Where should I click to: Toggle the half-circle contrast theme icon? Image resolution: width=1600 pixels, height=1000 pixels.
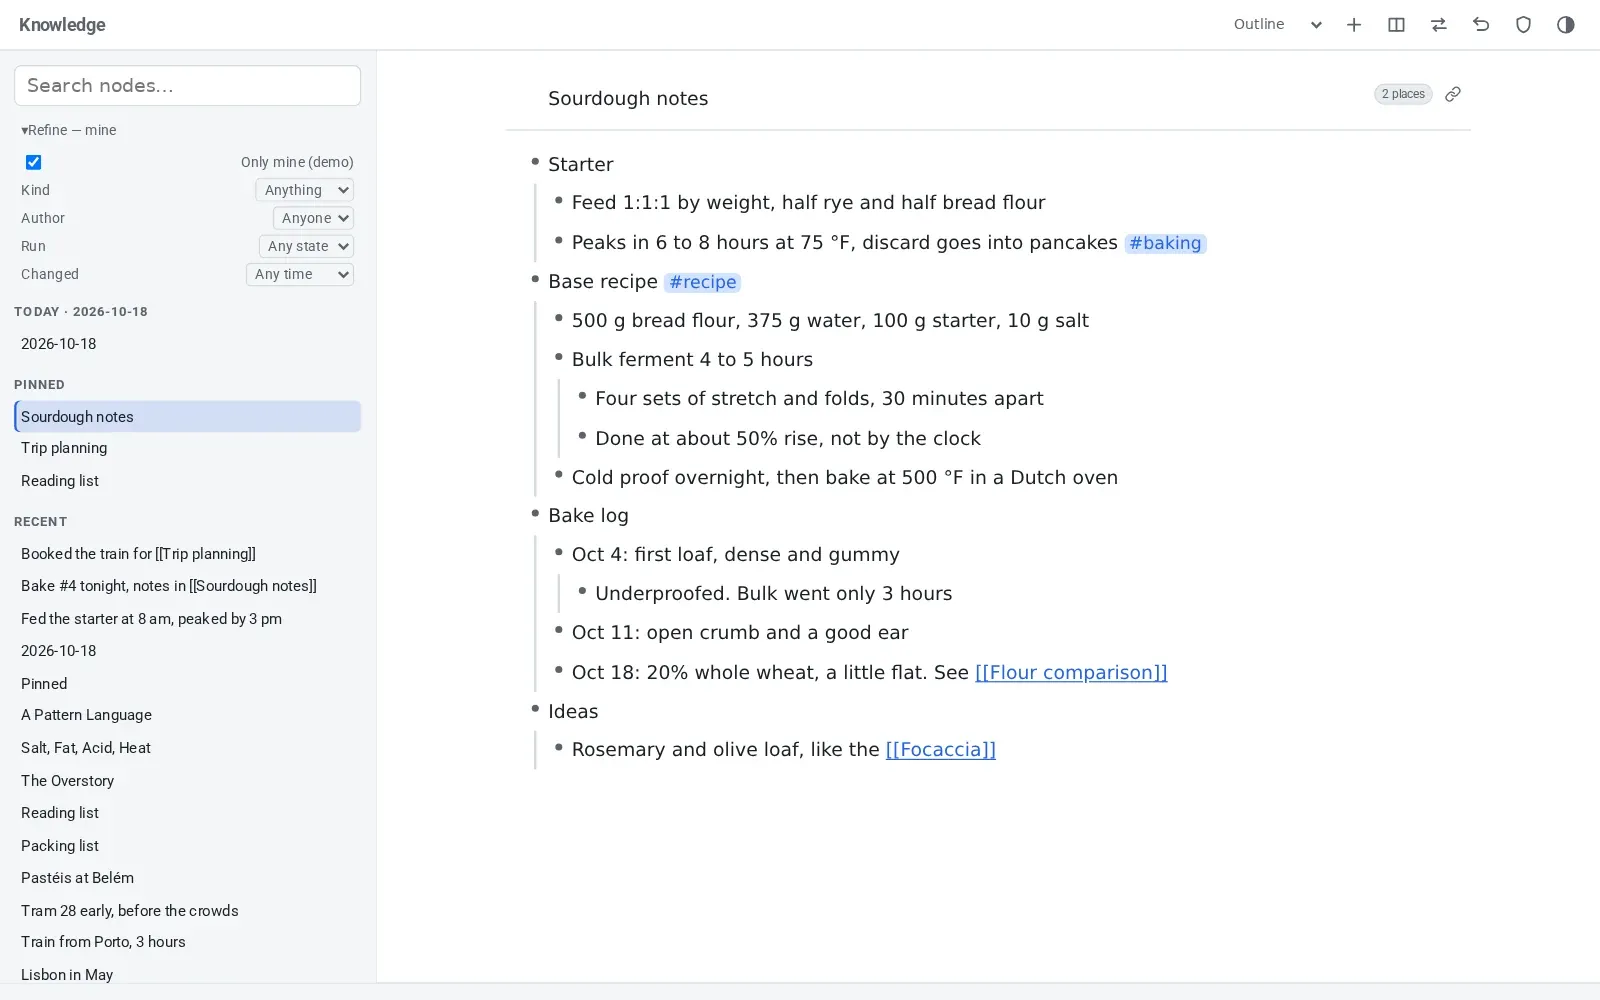[1566, 25]
